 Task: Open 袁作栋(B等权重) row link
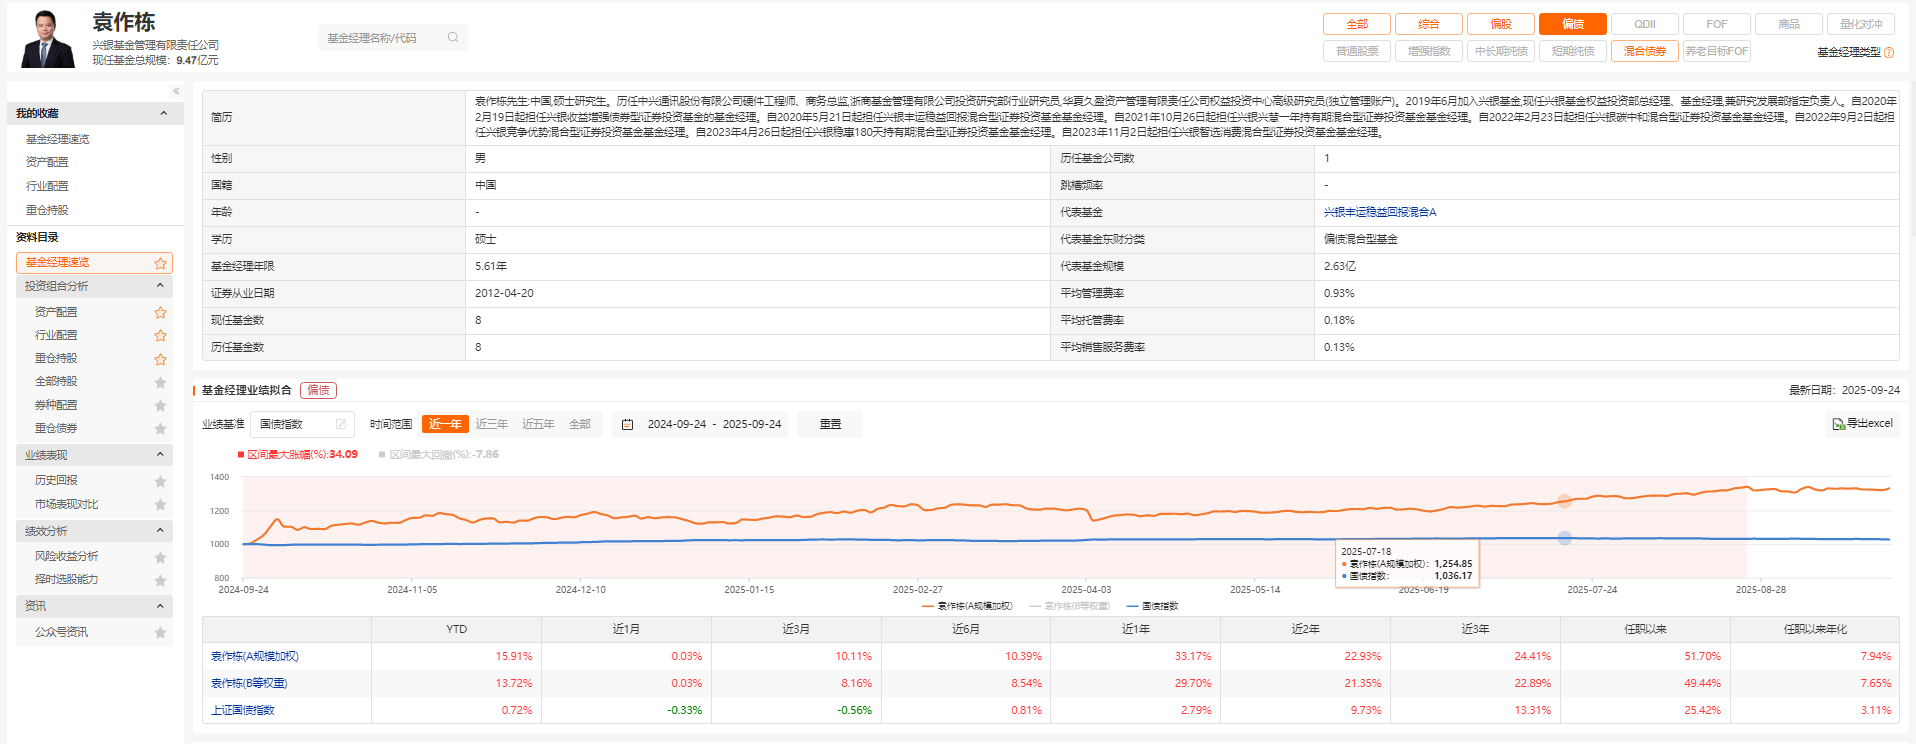(249, 683)
